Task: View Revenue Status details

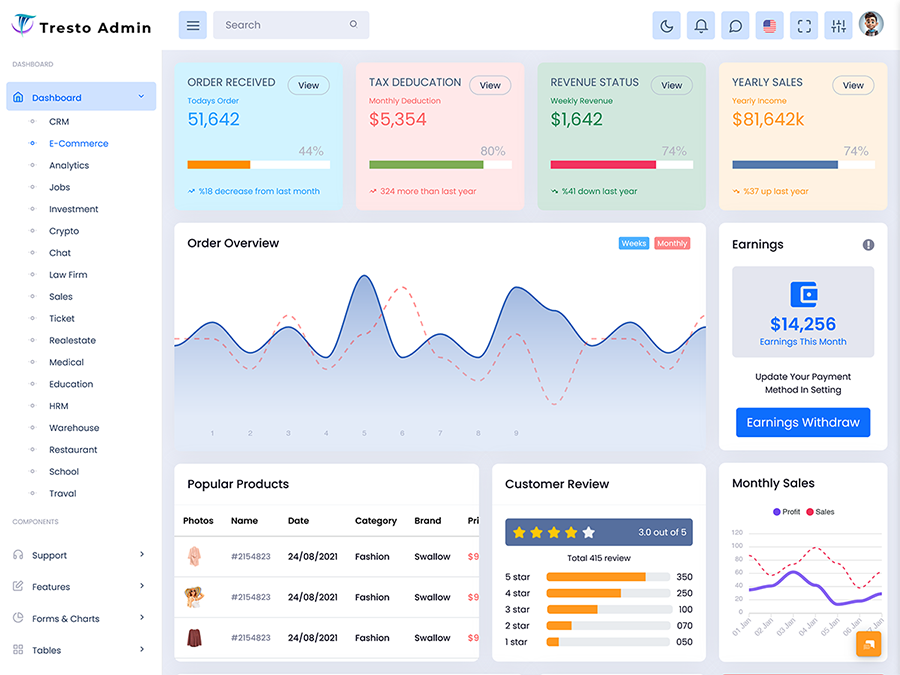Action: pyautogui.click(x=672, y=85)
